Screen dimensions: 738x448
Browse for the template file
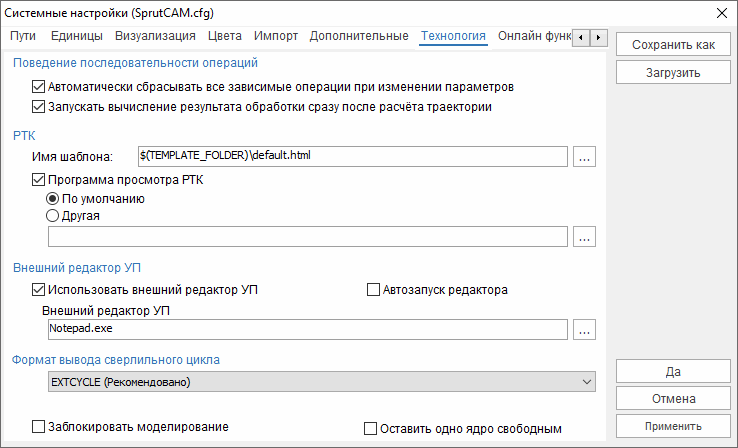tap(584, 156)
